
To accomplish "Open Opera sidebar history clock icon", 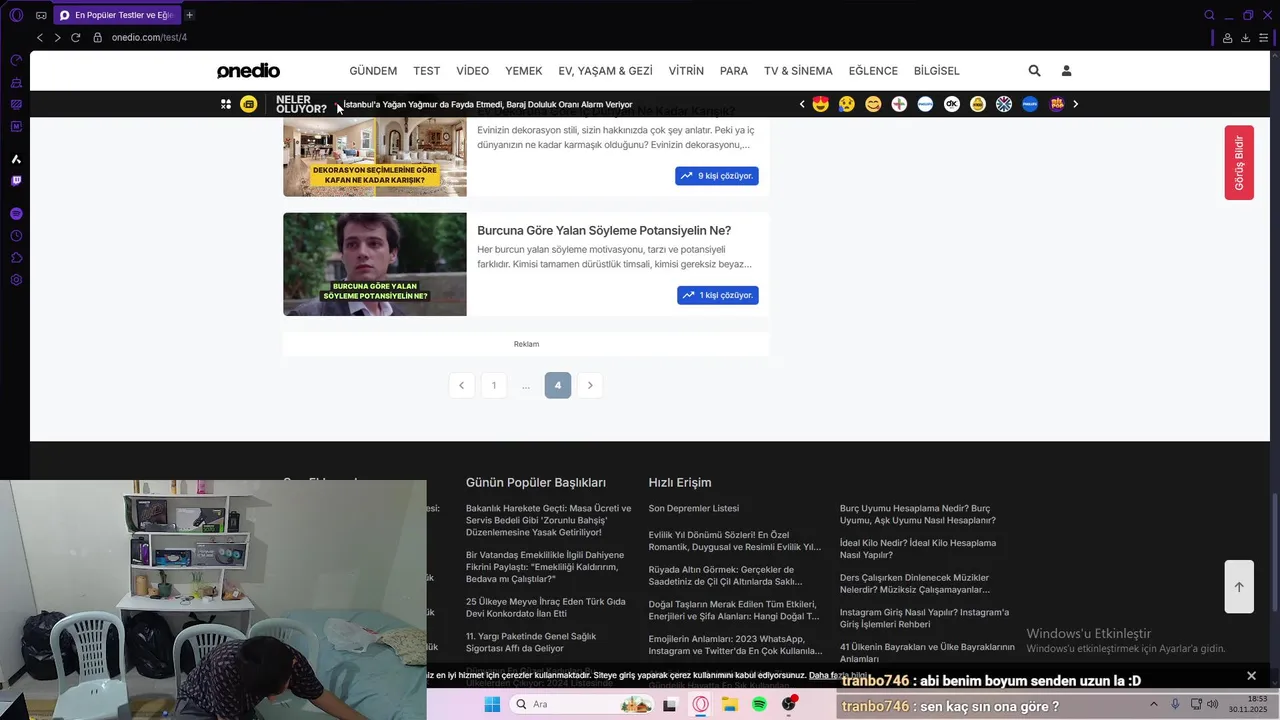I will (16, 236).
